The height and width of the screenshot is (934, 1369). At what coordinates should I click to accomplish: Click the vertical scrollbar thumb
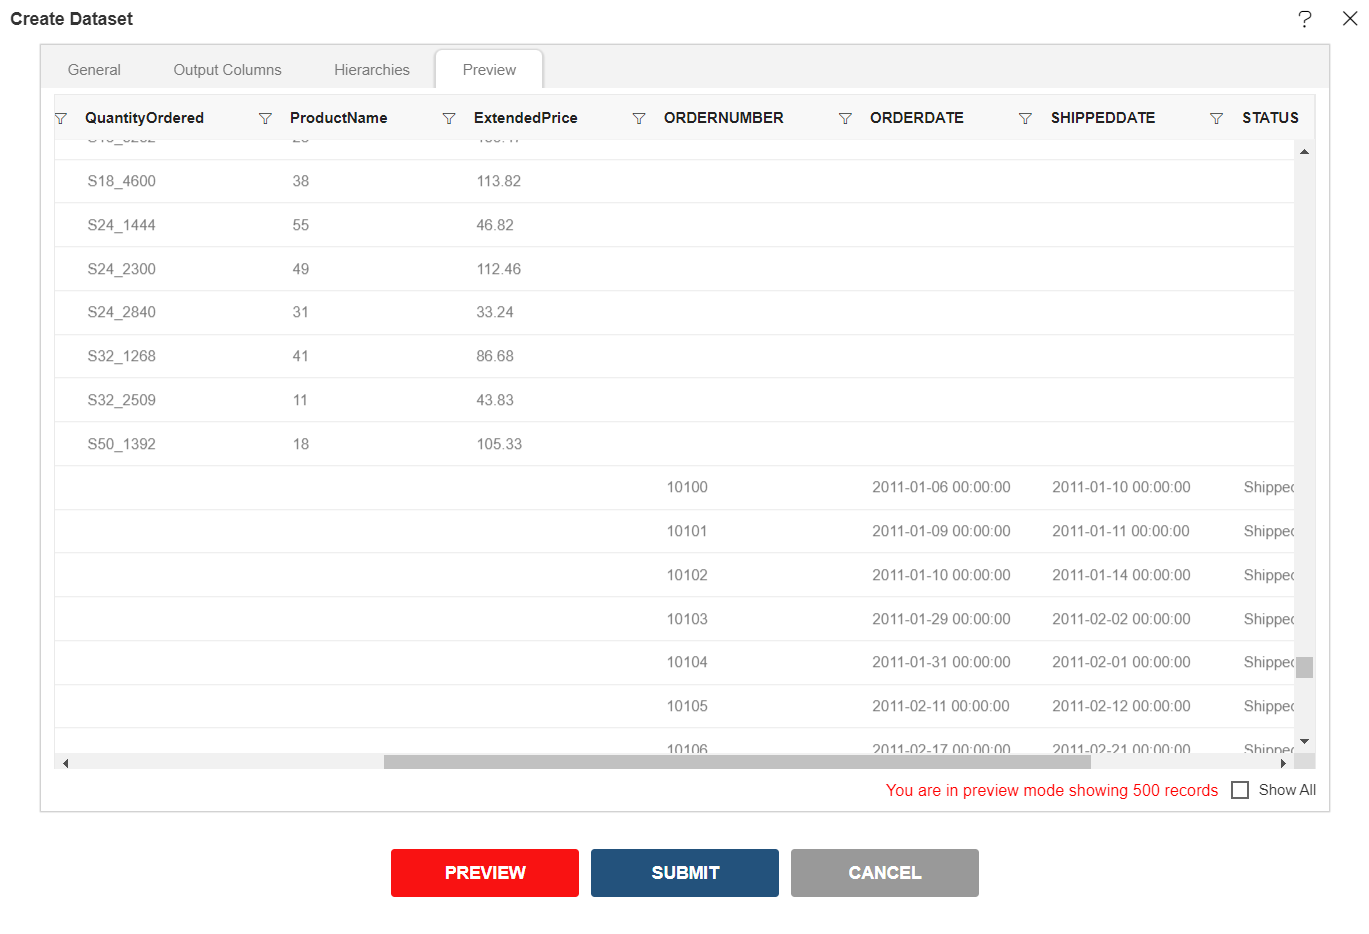(1304, 667)
